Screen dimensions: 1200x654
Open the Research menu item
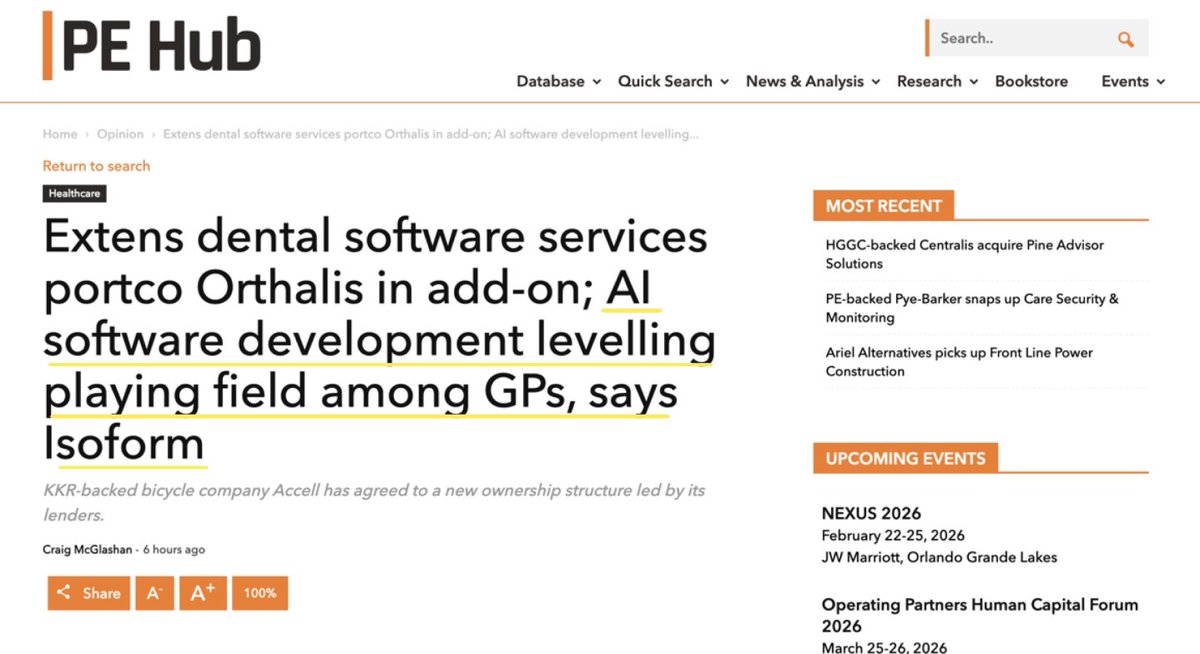(929, 81)
